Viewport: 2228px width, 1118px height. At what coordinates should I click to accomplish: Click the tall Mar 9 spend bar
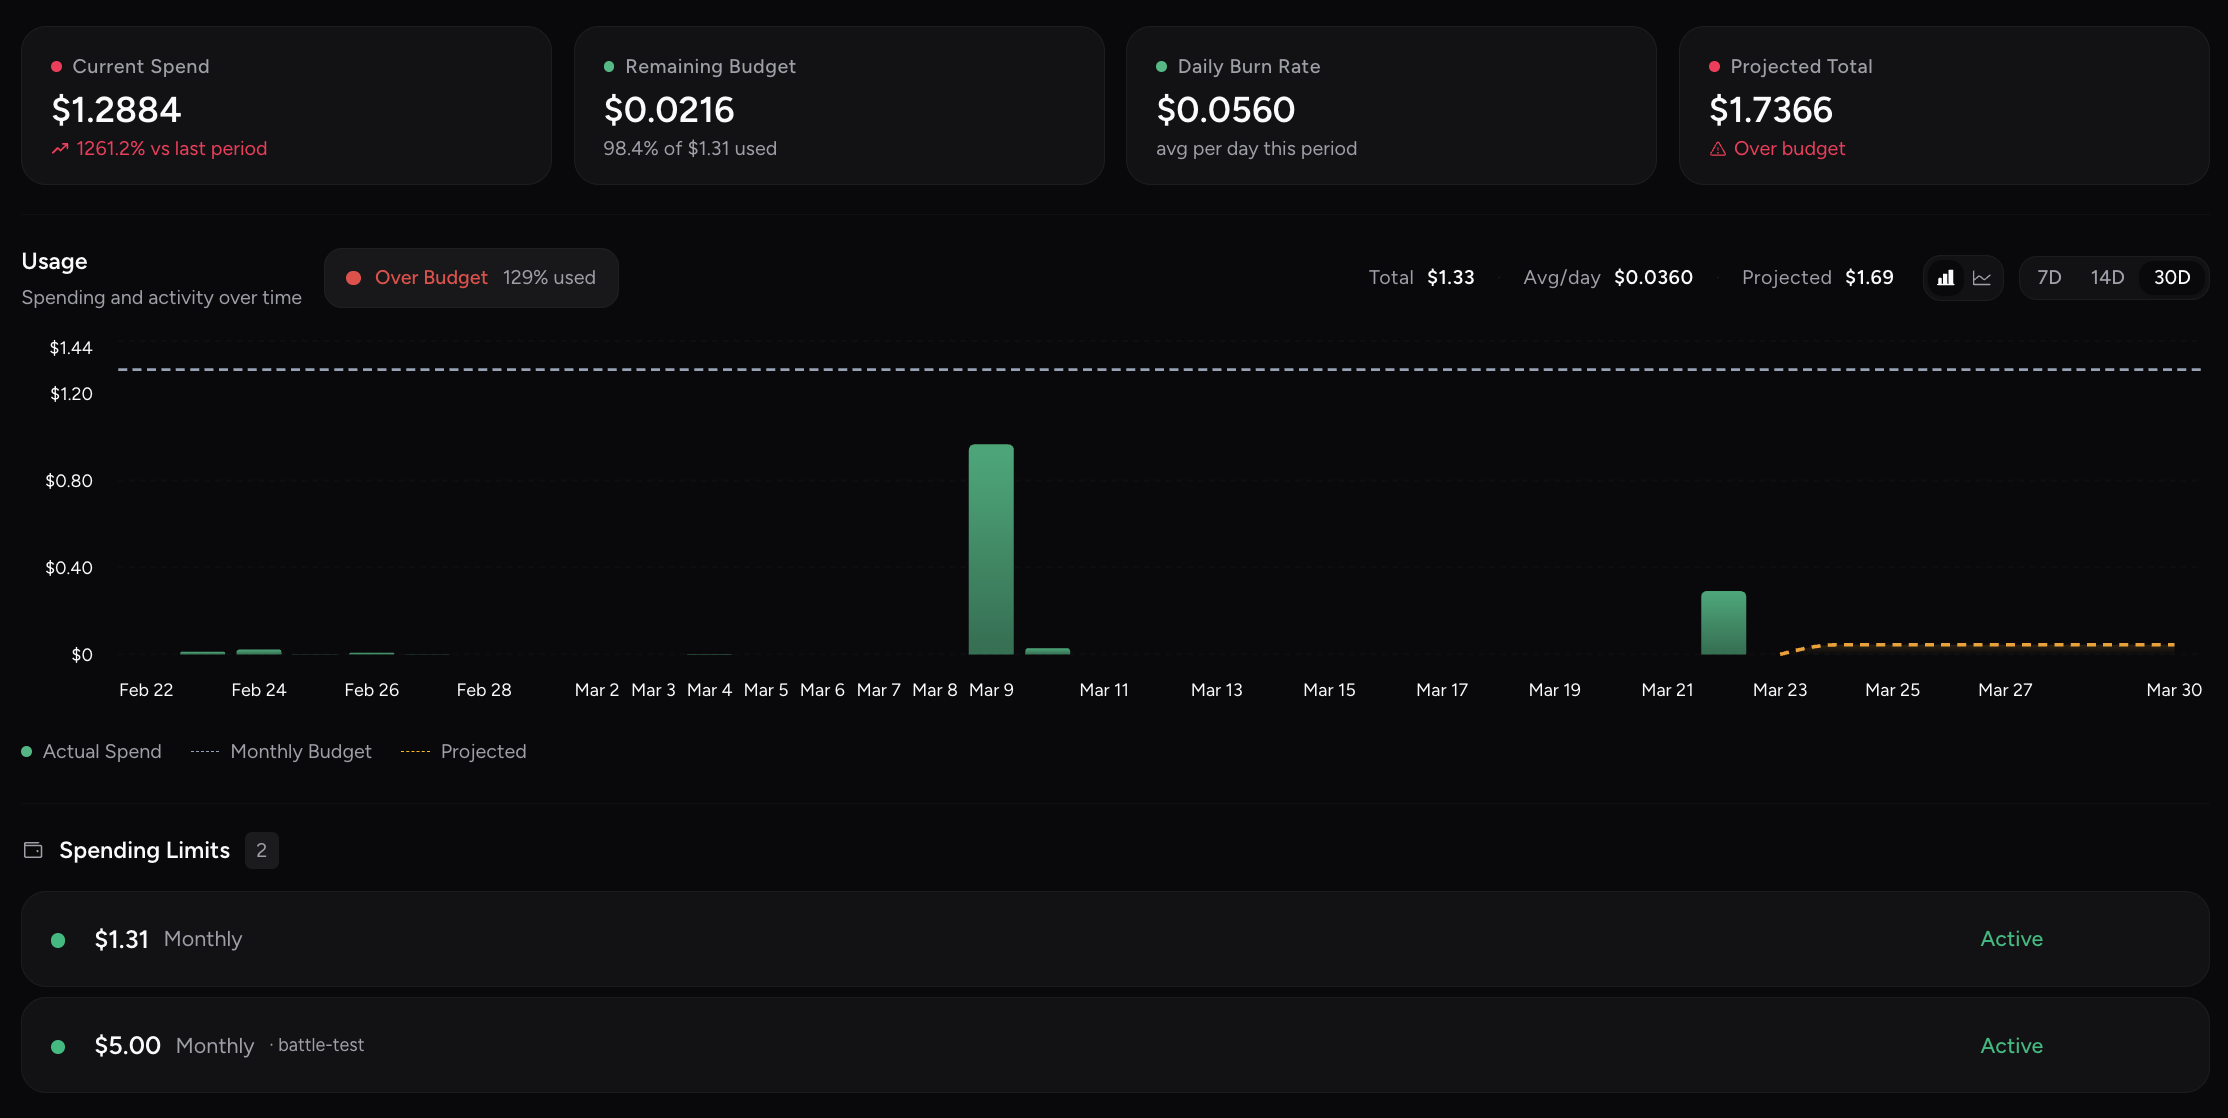(x=991, y=550)
